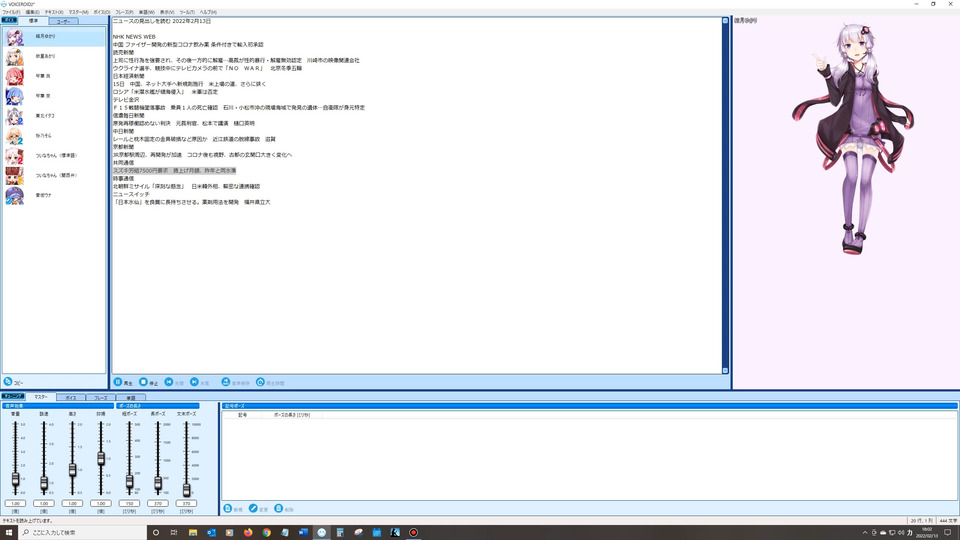The height and width of the screenshot is (540, 960).
Task: Add a symbol pause with 新規 button
Action: [233, 509]
